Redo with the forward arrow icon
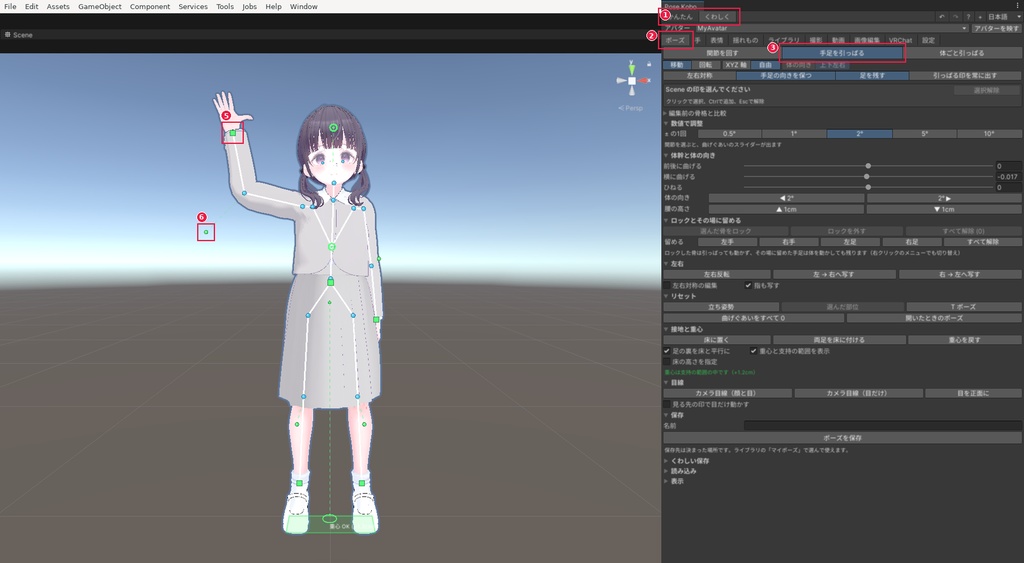The height and width of the screenshot is (563, 1024). click(955, 17)
